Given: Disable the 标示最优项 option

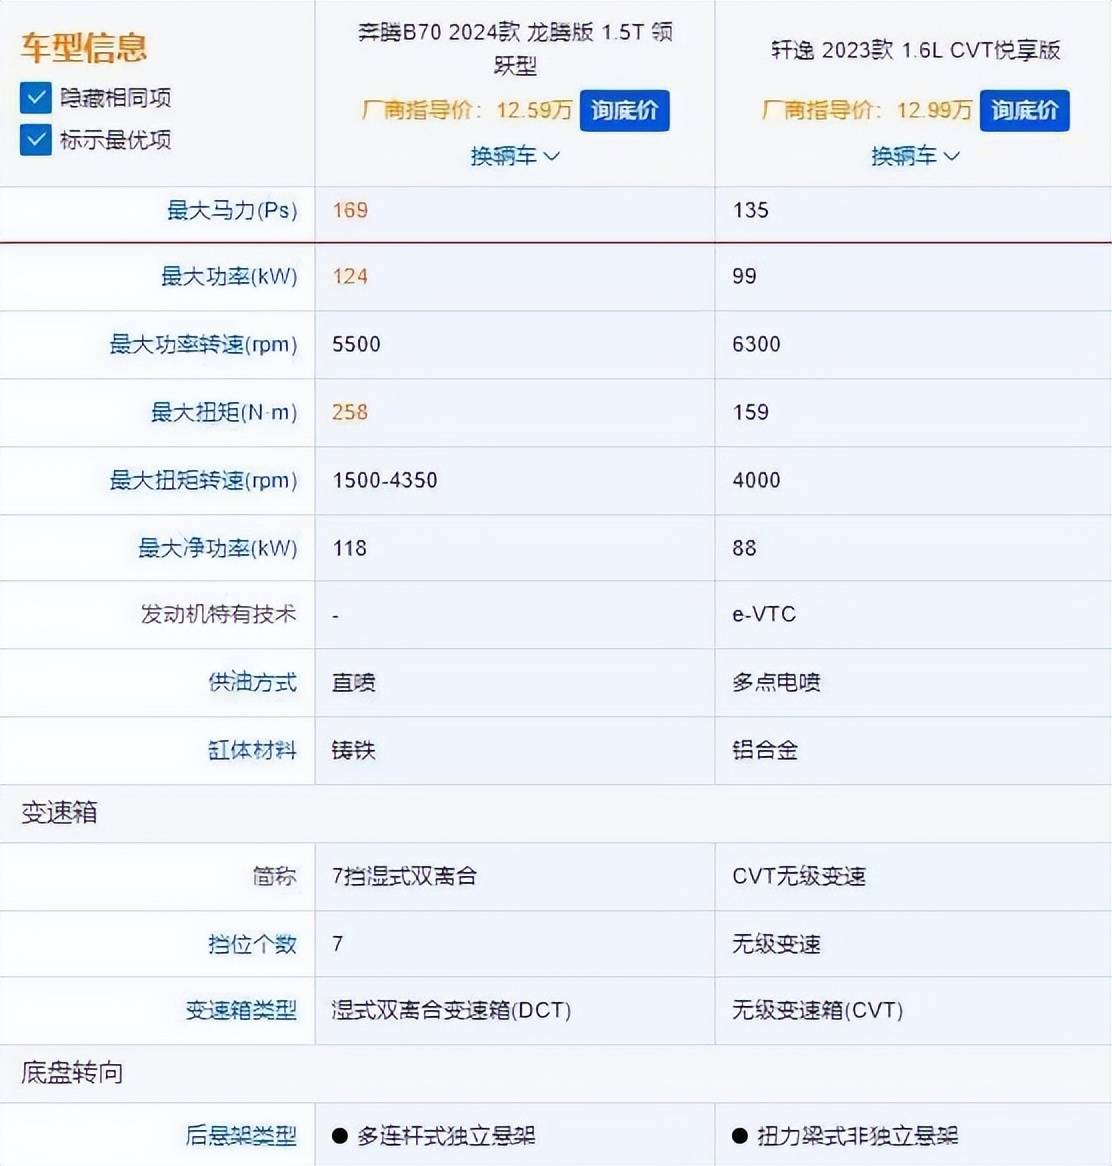Looking at the screenshot, I should click(x=35, y=140).
